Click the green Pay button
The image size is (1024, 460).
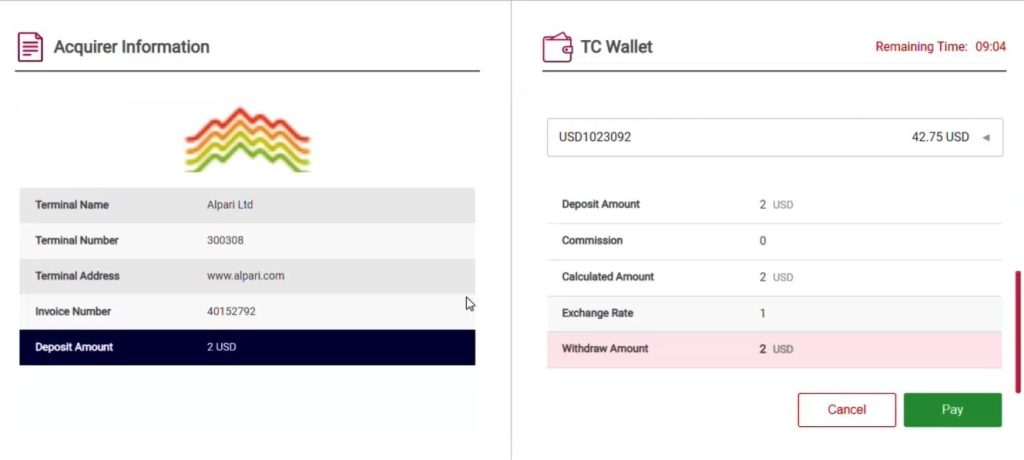pyautogui.click(x=952, y=410)
